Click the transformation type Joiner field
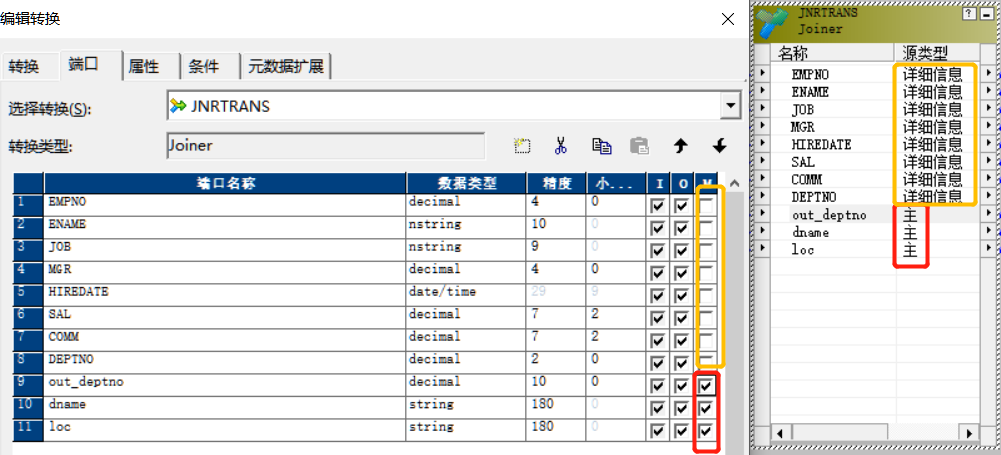1001x455 pixels. click(326, 146)
